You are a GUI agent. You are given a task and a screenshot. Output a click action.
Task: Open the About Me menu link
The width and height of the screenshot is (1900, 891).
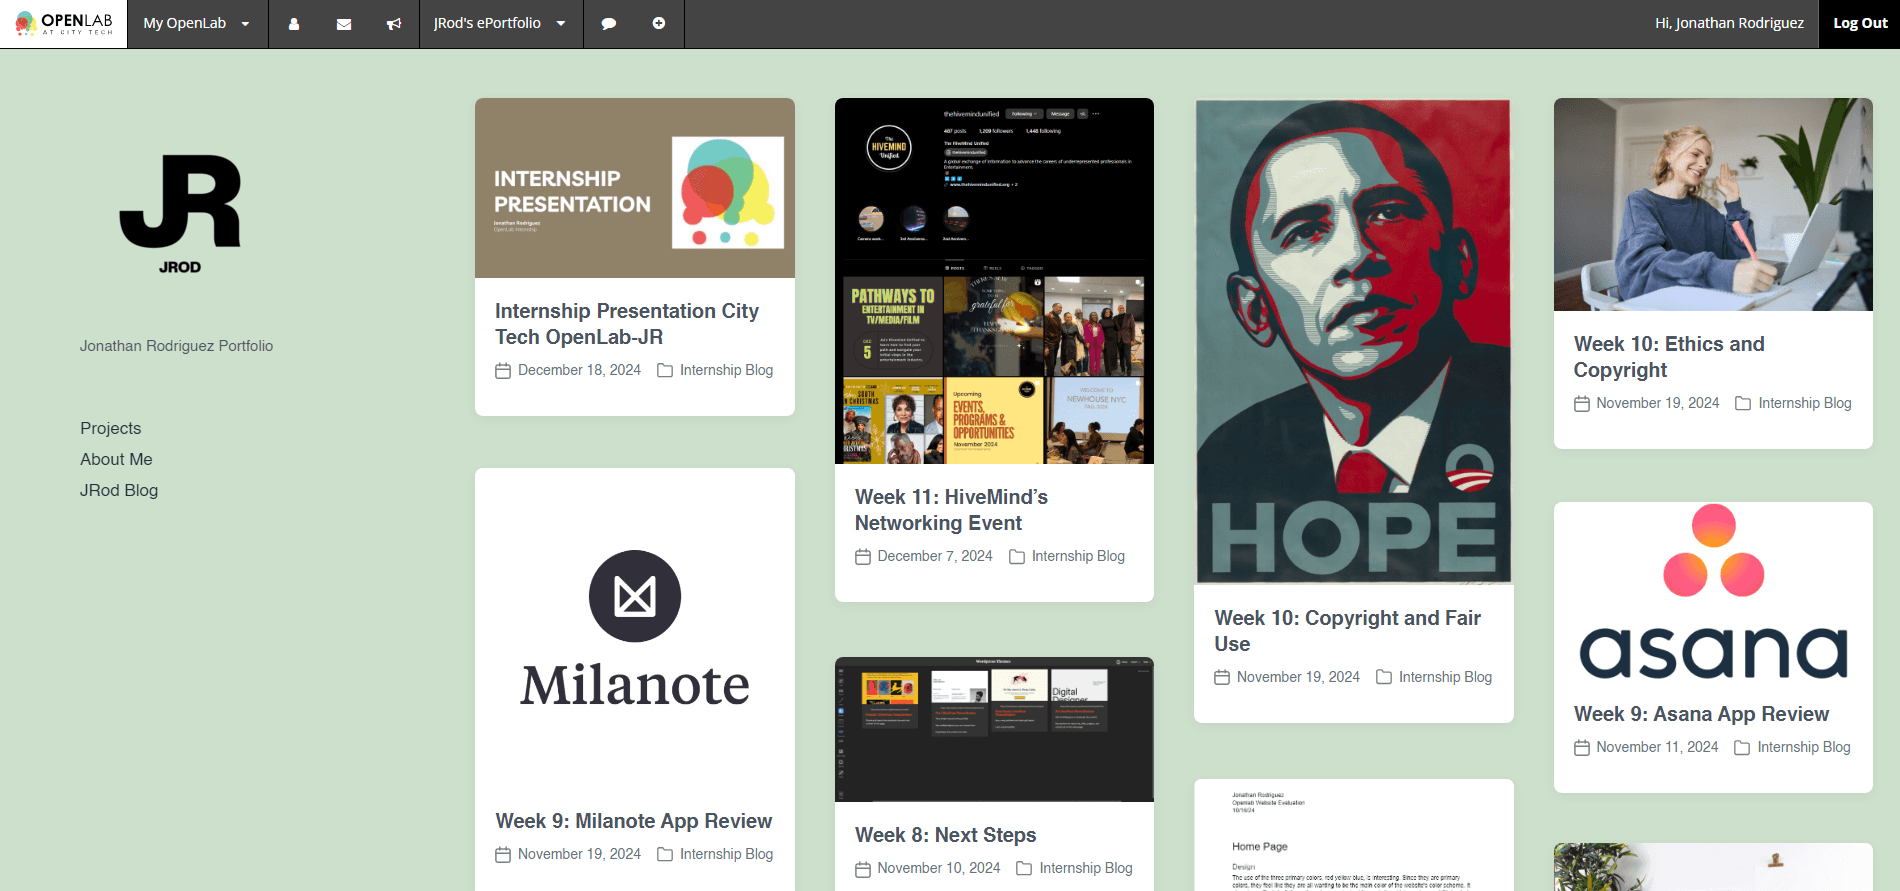pyautogui.click(x=116, y=459)
